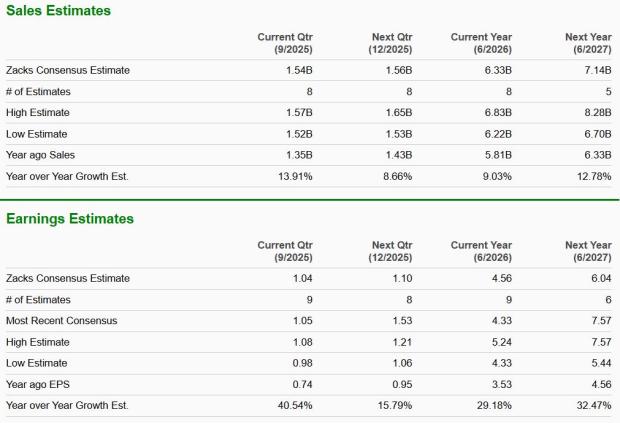620x423 pixels.
Task: Click Next Year (6/2027) header in Earnings Estimates
Action: 588,250
